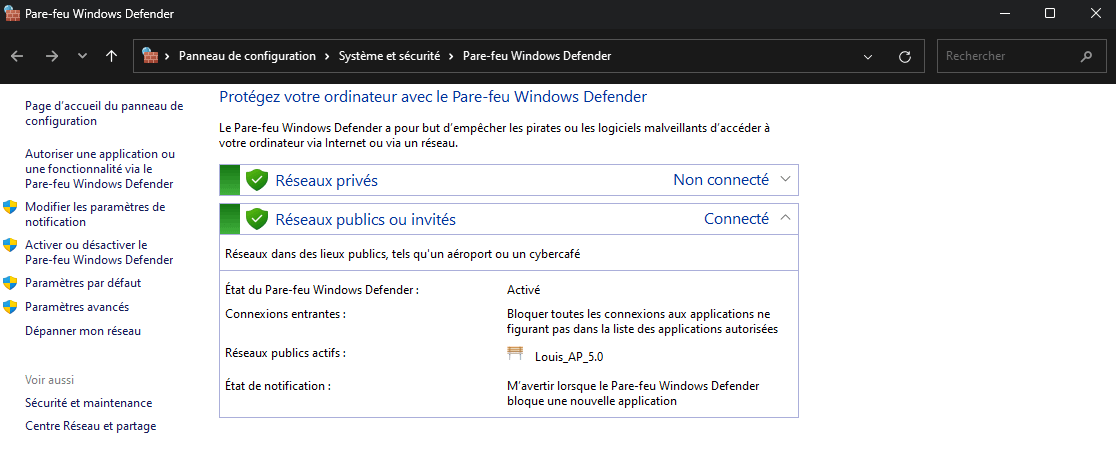This screenshot has width=1116, height=449.
Task: Select Panneau de configuration breadcrumb
Action: pos(247,56)
